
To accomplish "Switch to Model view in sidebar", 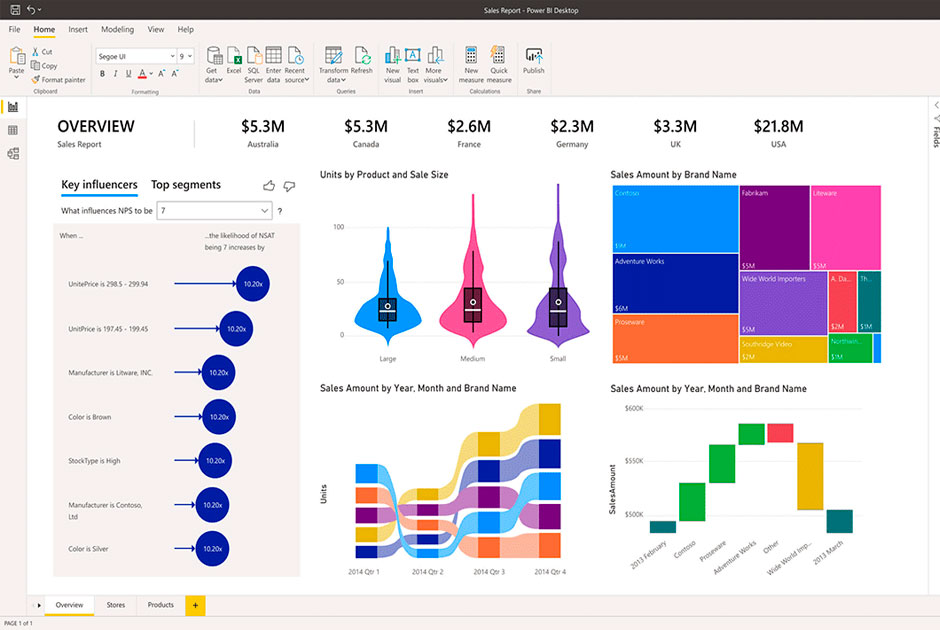I will click(13, 153).
